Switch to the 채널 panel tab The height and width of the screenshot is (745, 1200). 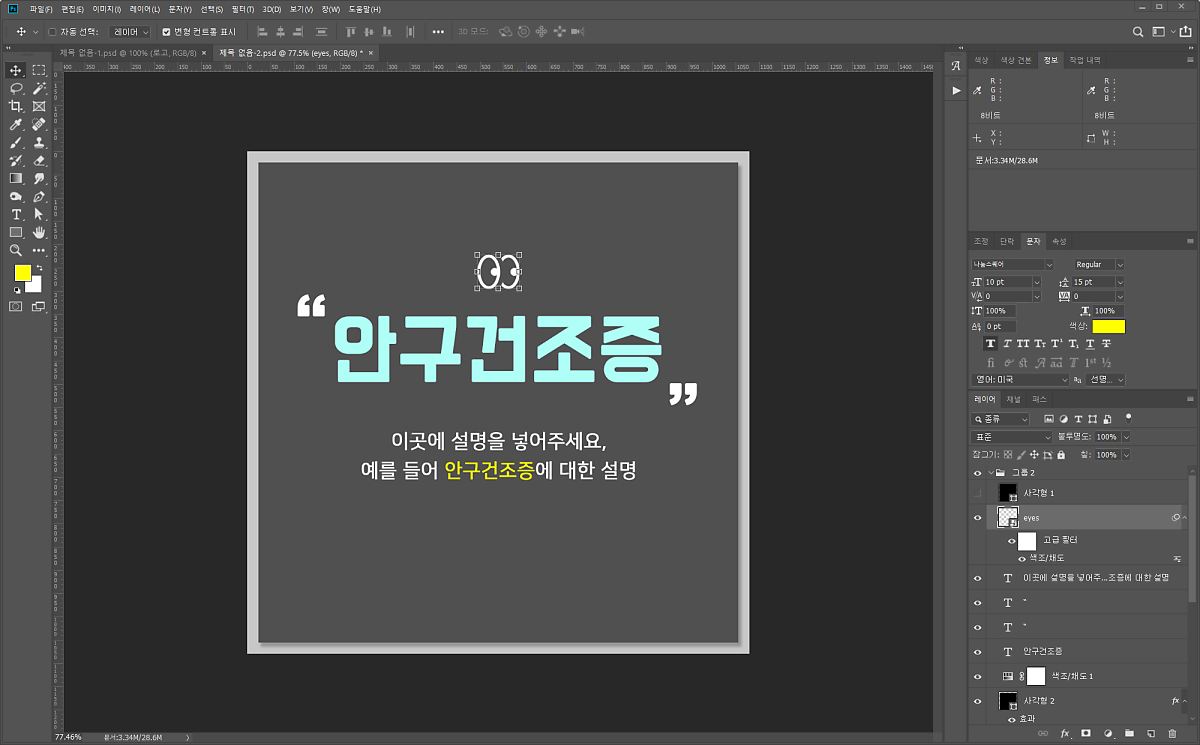[x=1013, y=399]
